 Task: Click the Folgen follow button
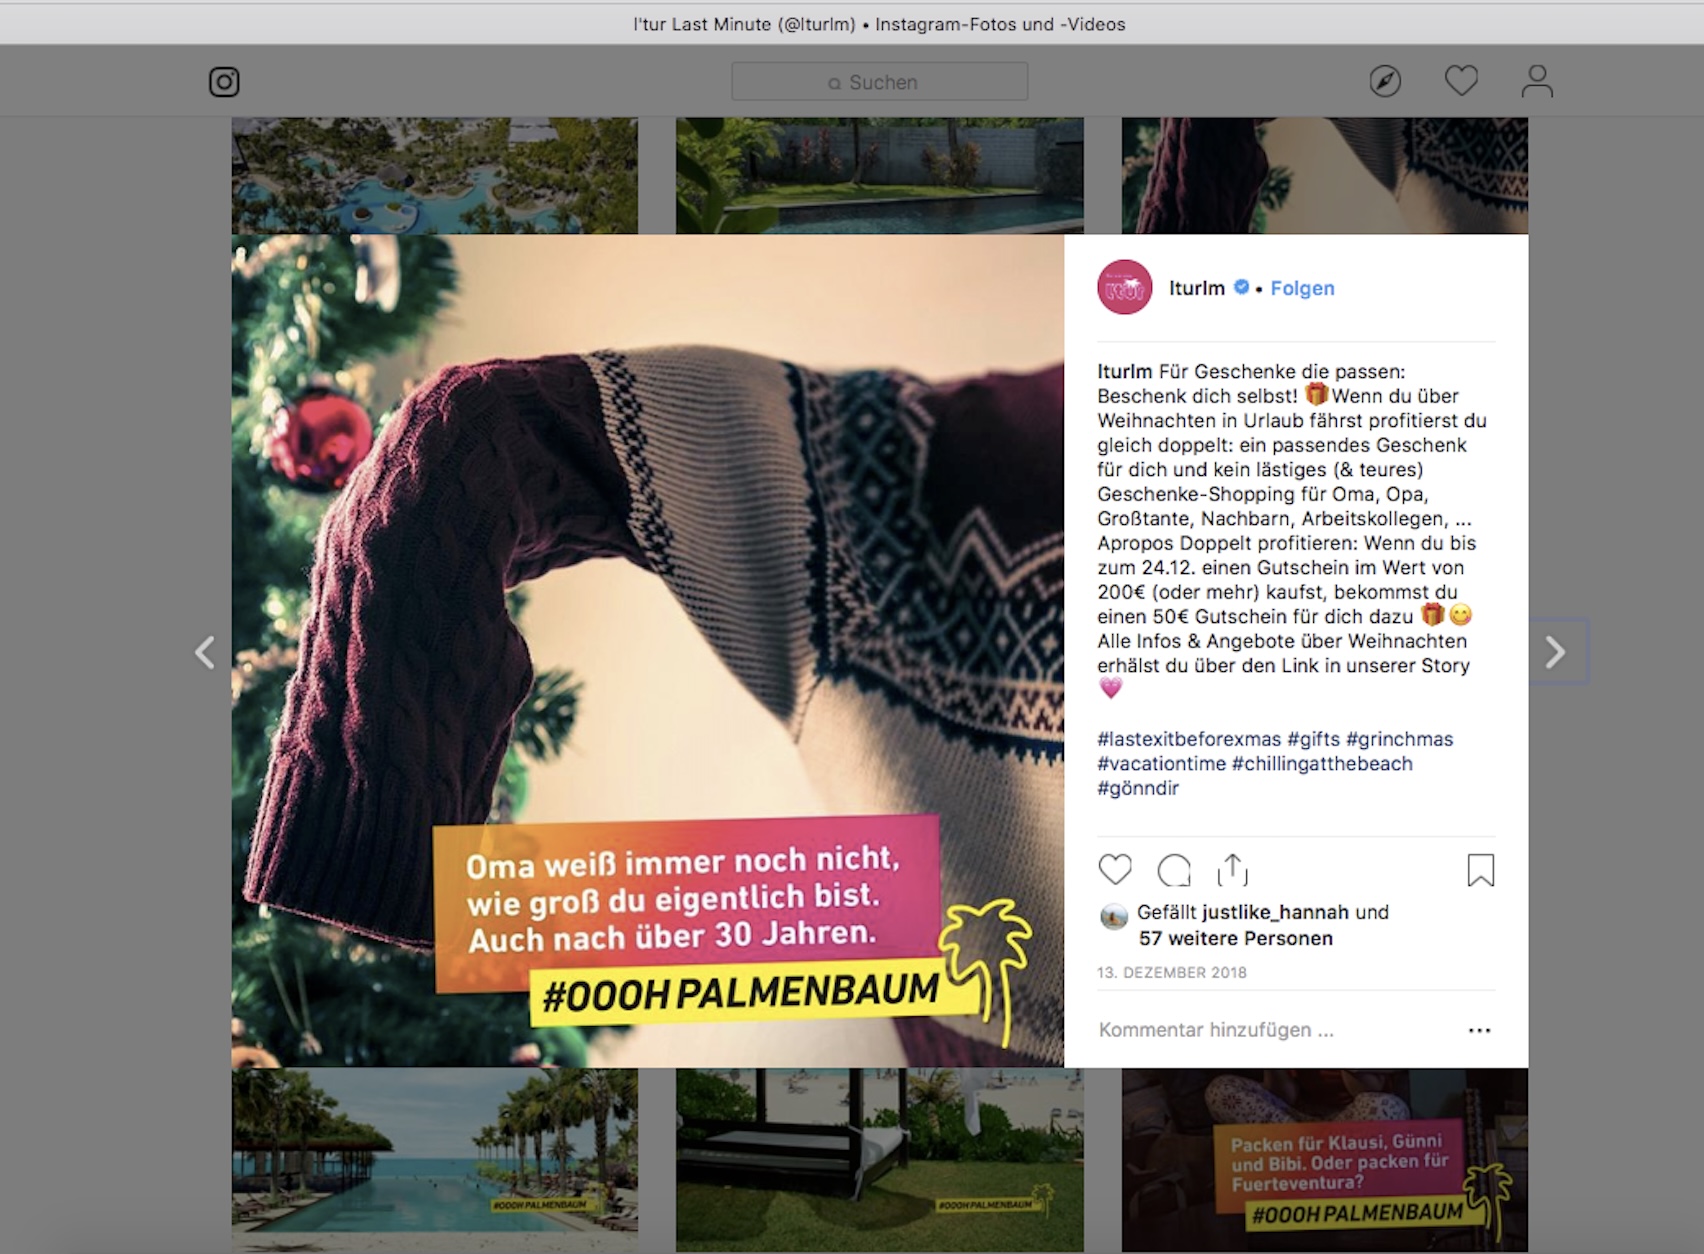[1302, 288]
